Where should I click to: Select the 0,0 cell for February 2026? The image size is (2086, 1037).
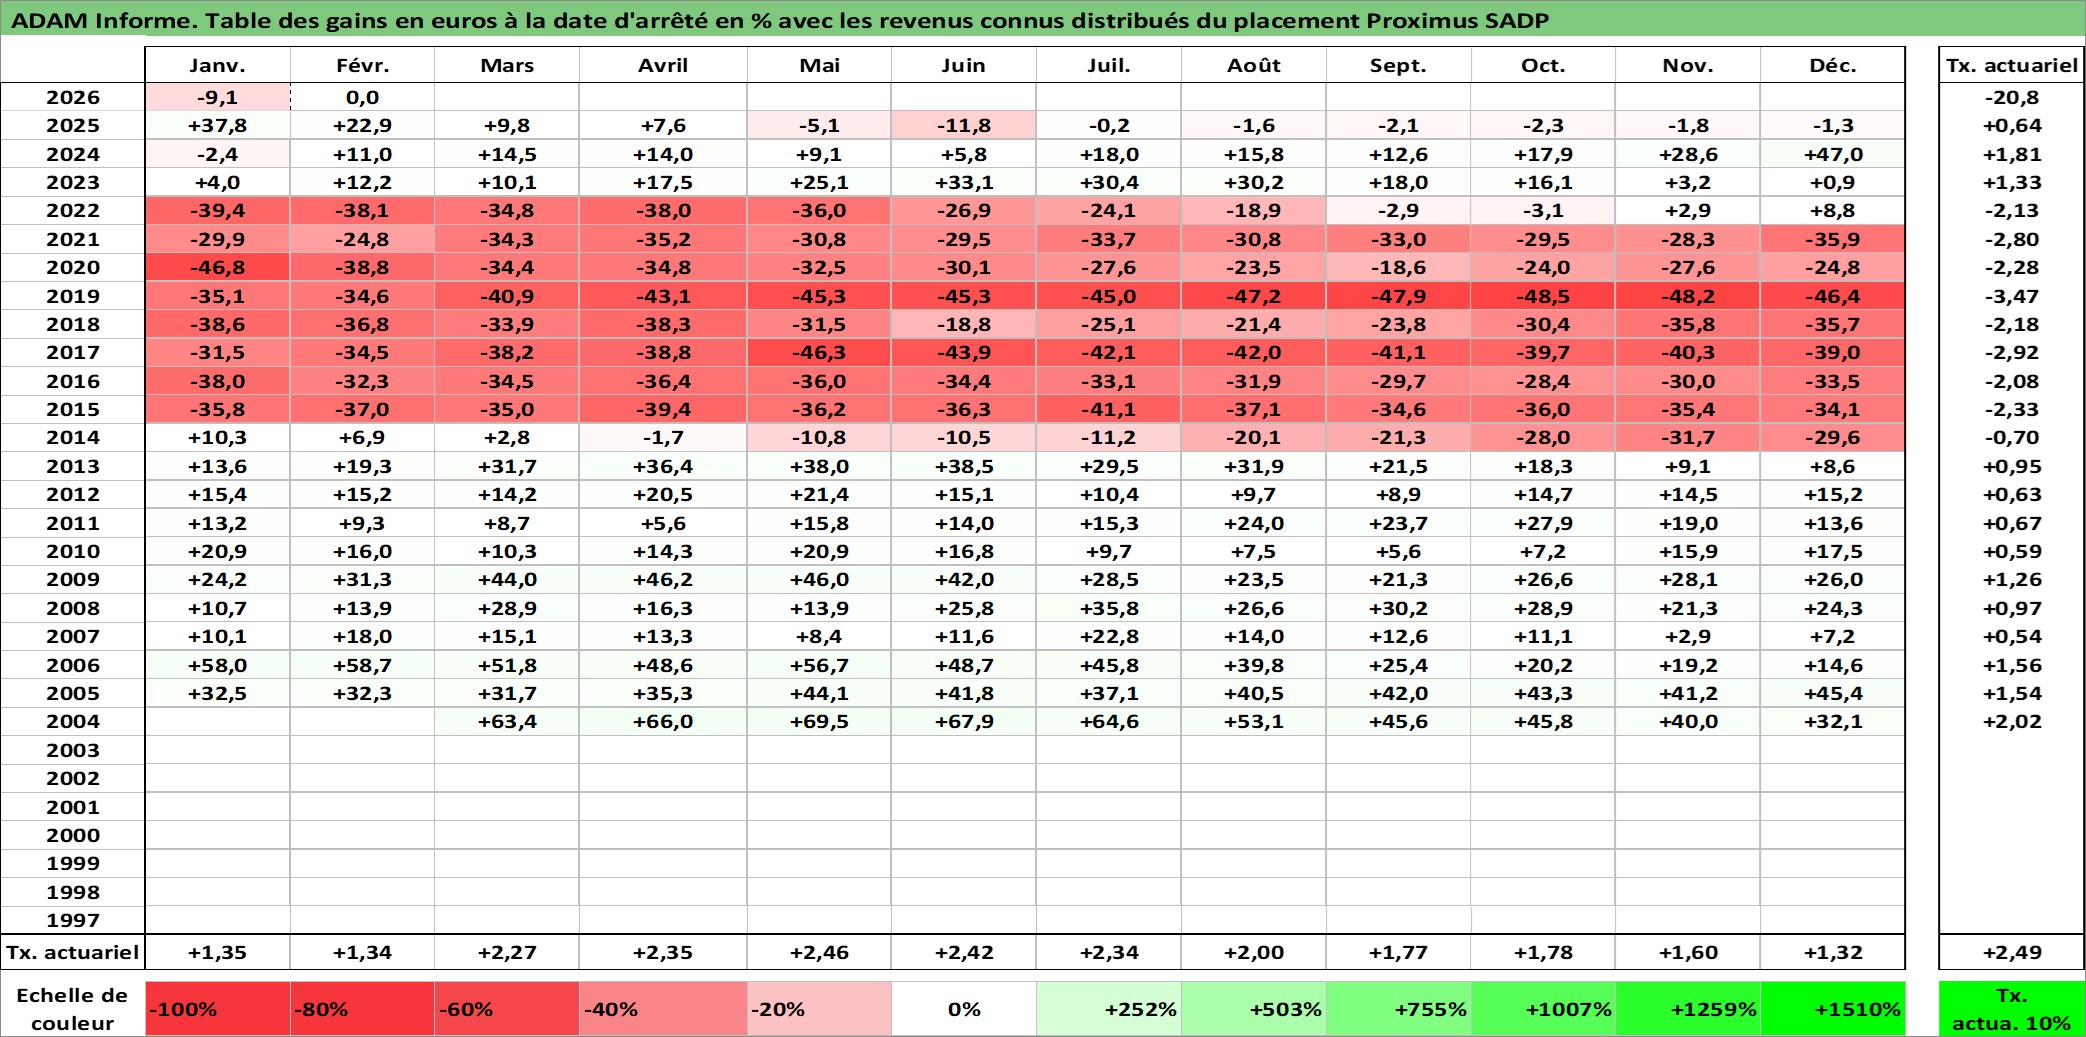click(362, 97)
